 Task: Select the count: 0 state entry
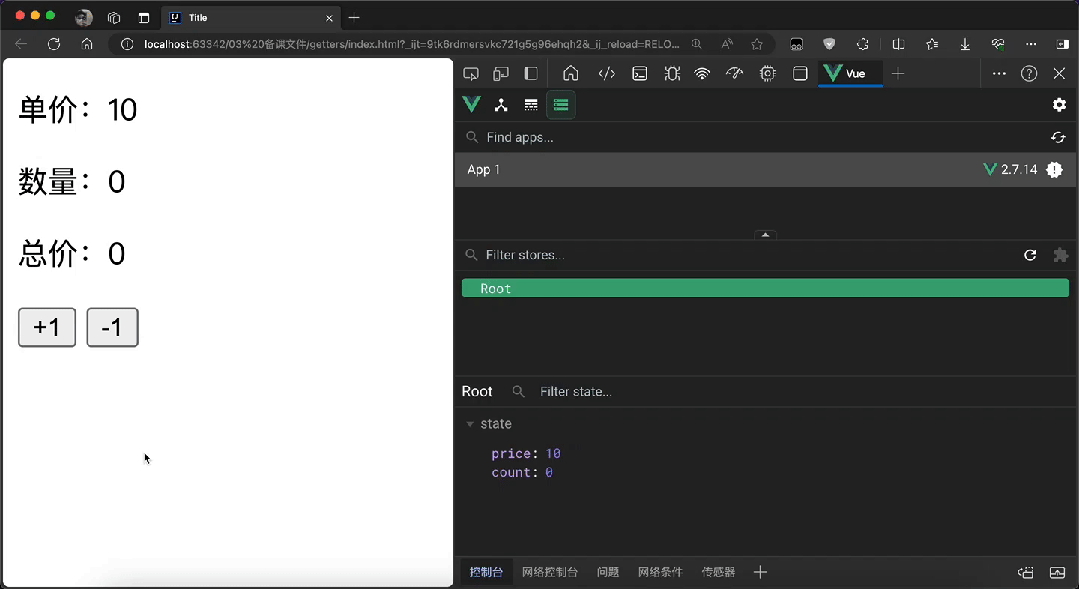522,473
